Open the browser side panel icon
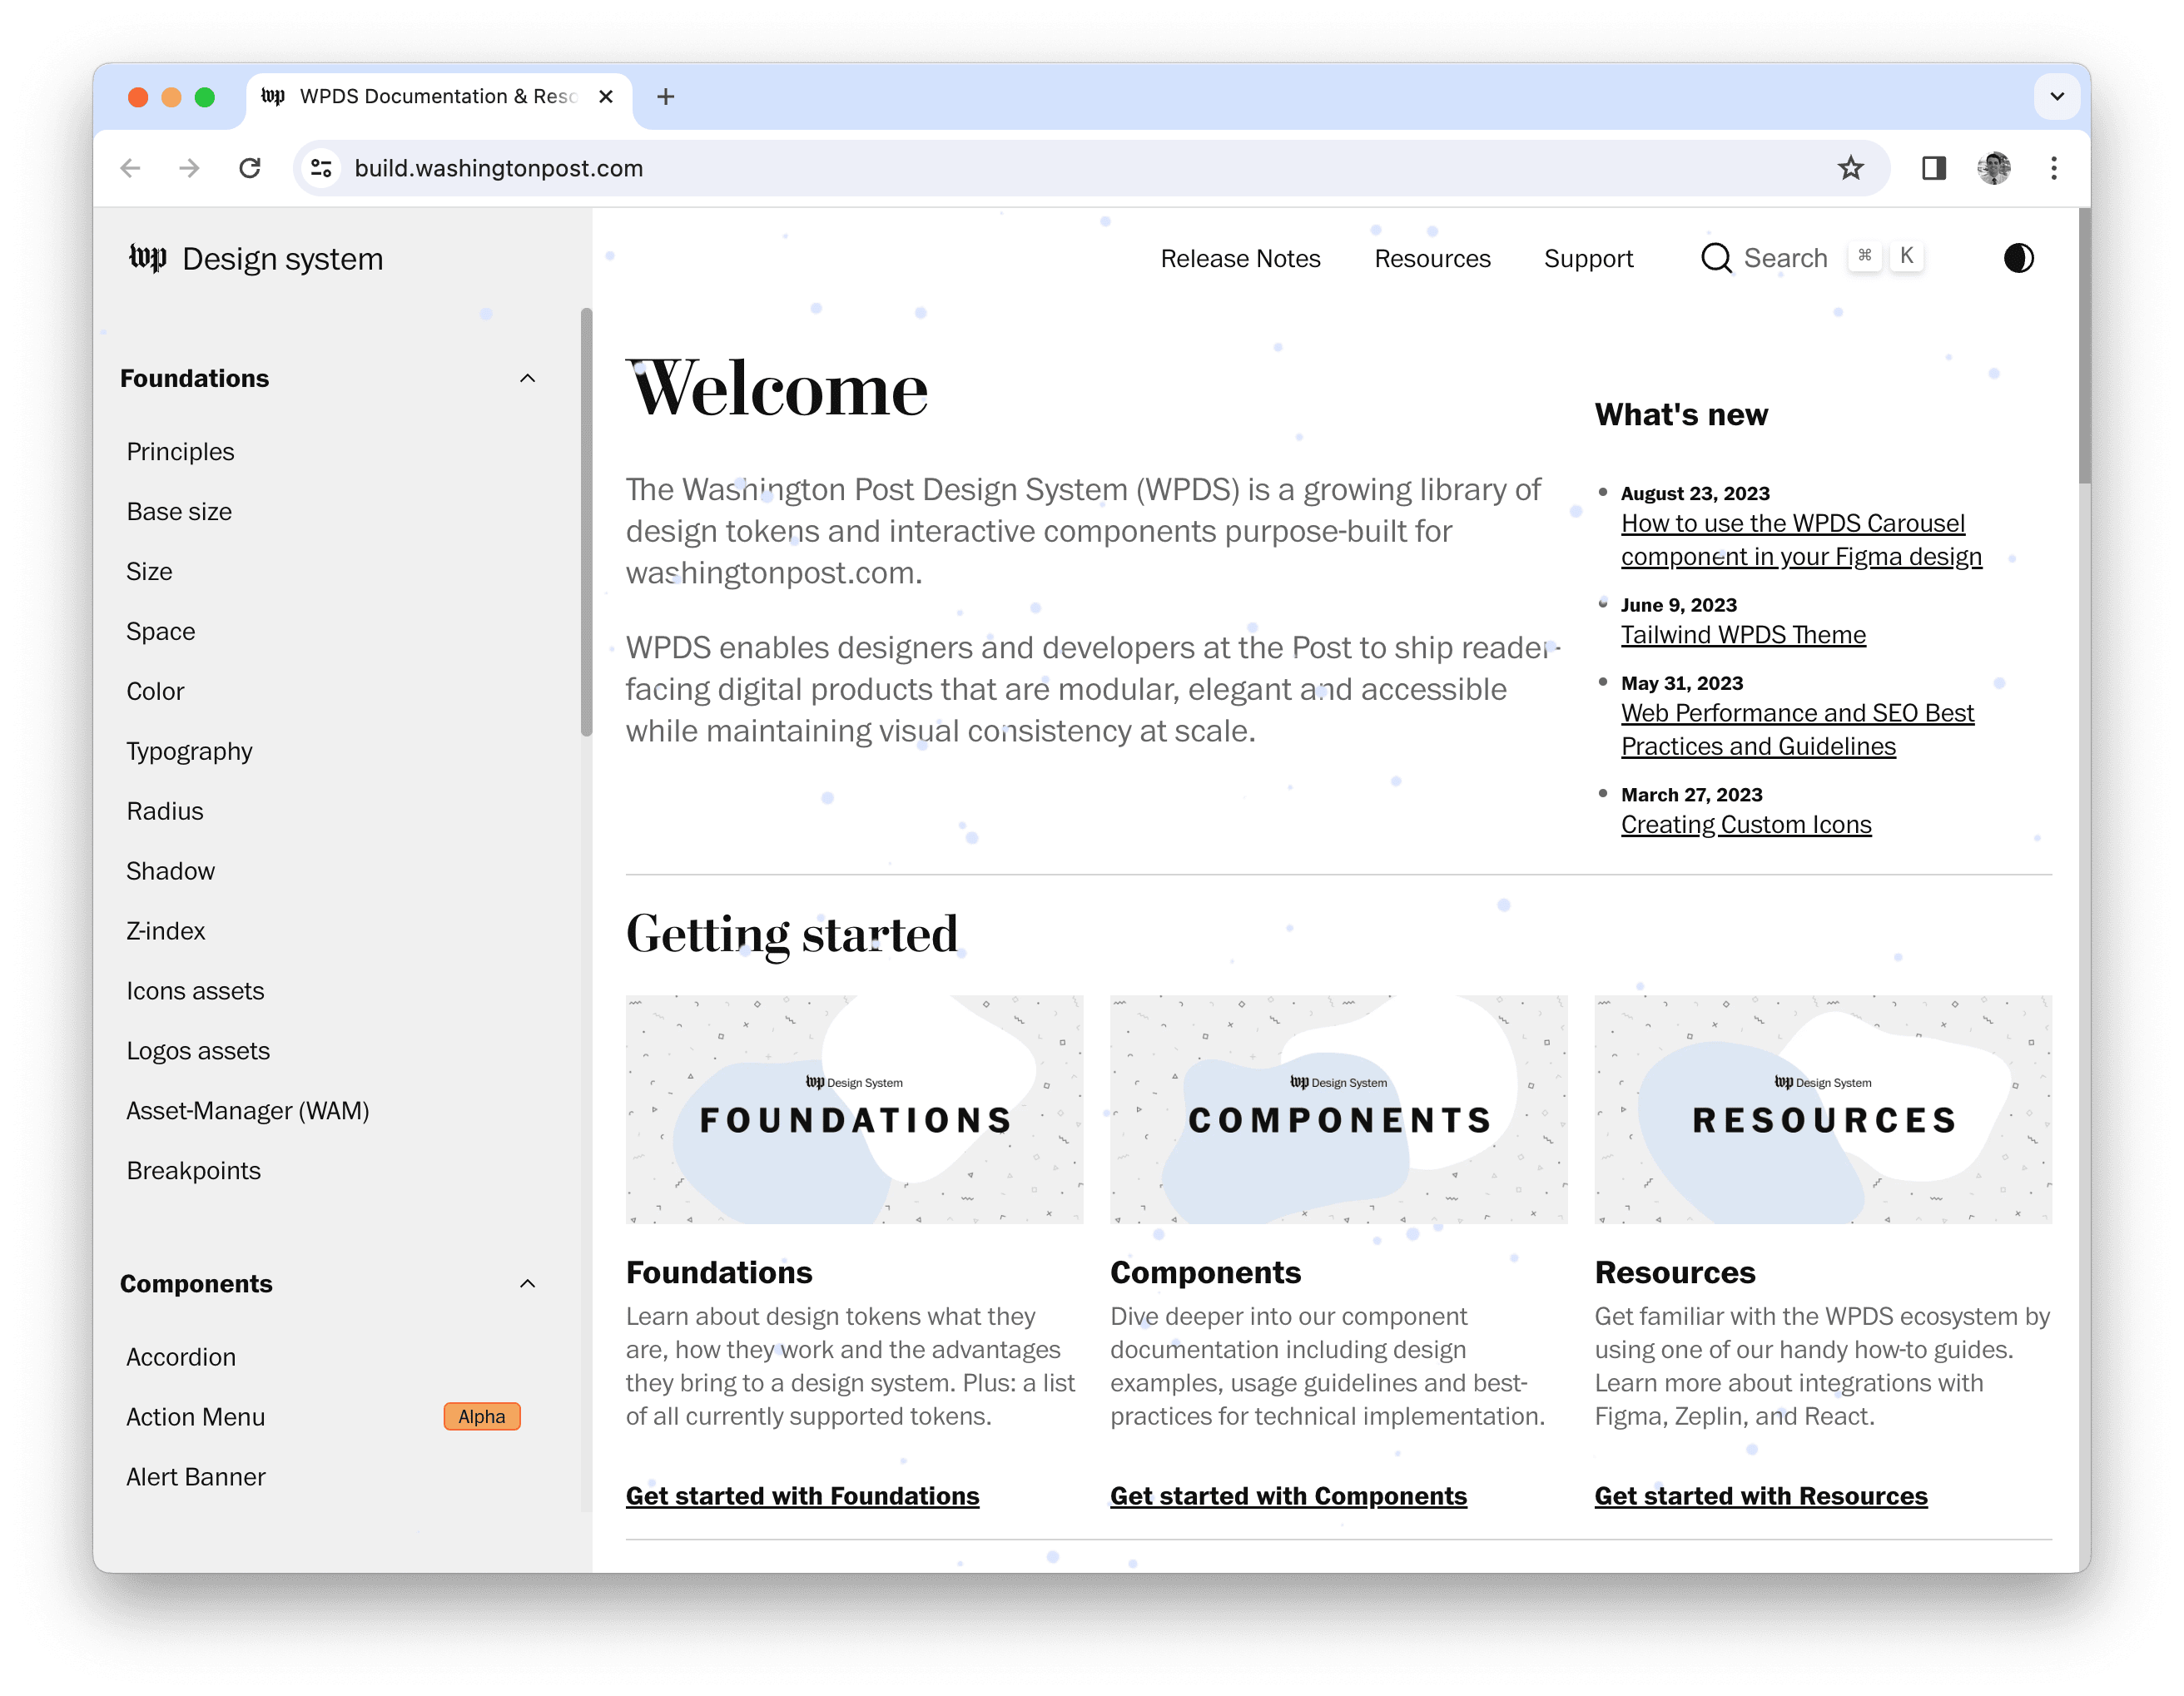This screenshot has height=1696, width=2184. [x=1934, y=168]
